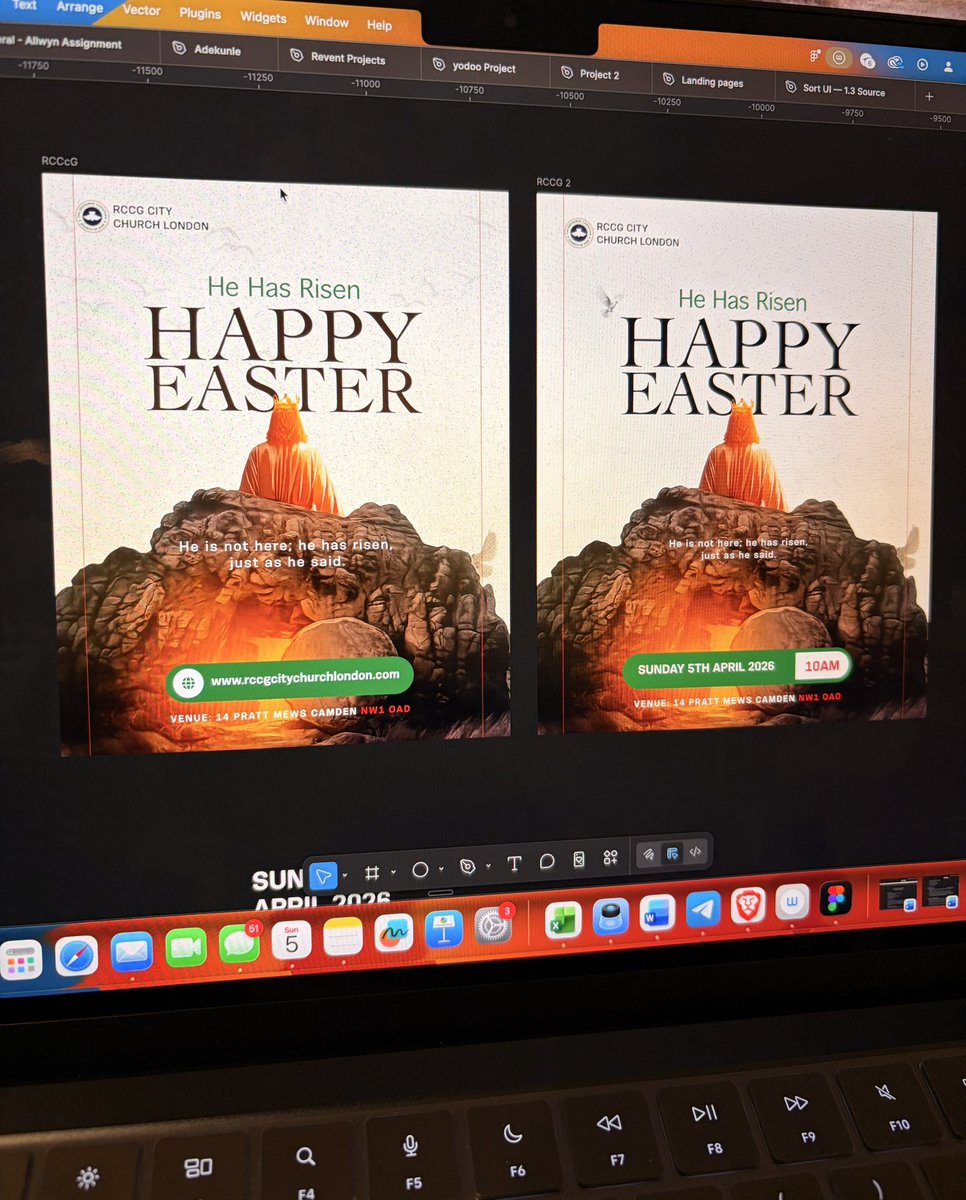Click the user account menu bar icon
966x1200 pixels.
pyautogui.click(x=948, y=66)
